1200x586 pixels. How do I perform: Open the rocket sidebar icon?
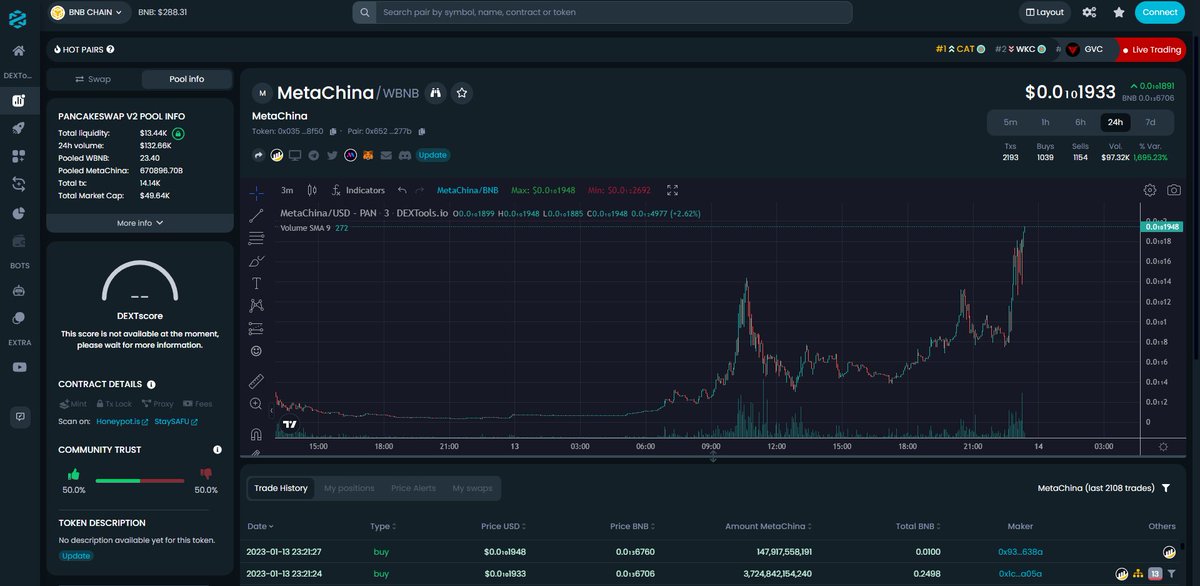coord(18,128)
